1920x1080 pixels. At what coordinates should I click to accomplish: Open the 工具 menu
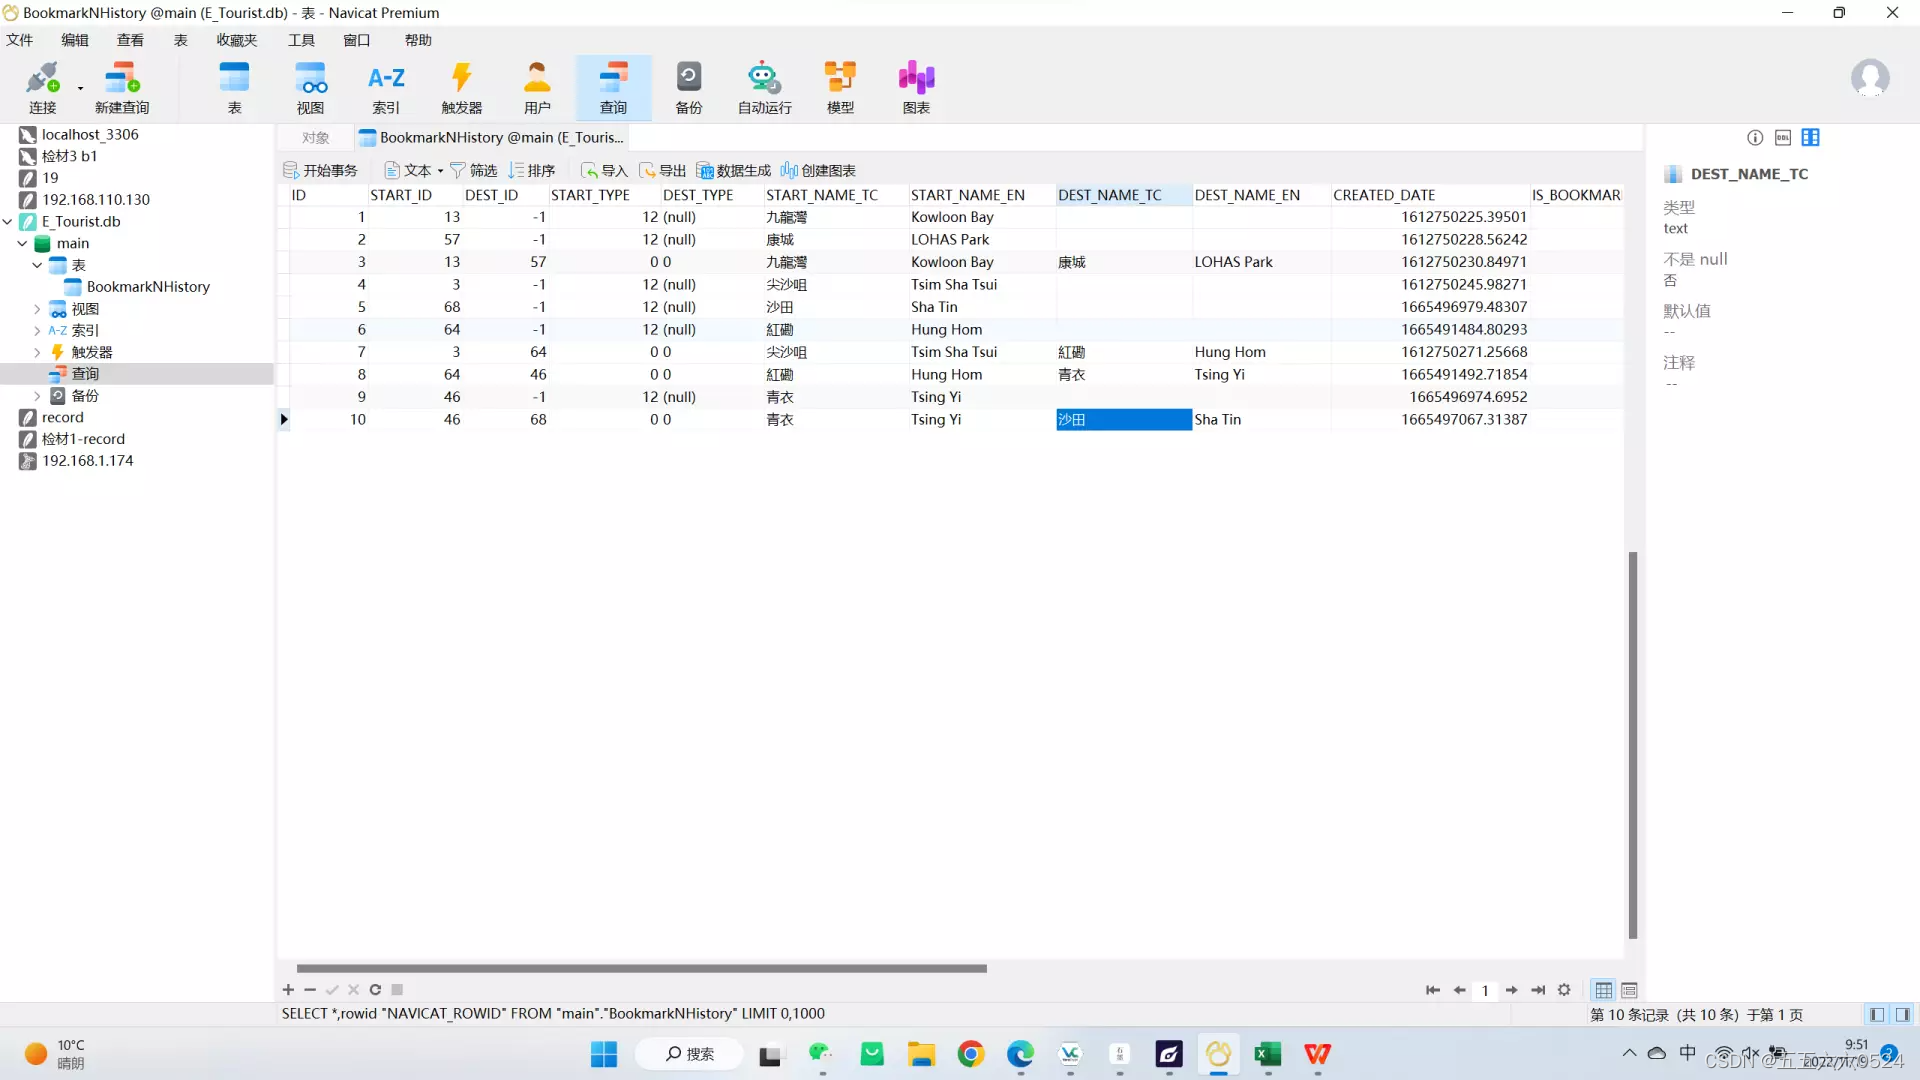pos(301,40)
